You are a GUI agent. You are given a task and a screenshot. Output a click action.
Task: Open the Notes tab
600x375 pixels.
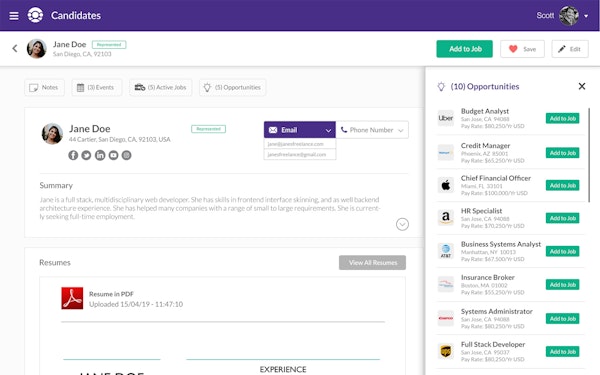pyautogui.click(x=44, y=88)
